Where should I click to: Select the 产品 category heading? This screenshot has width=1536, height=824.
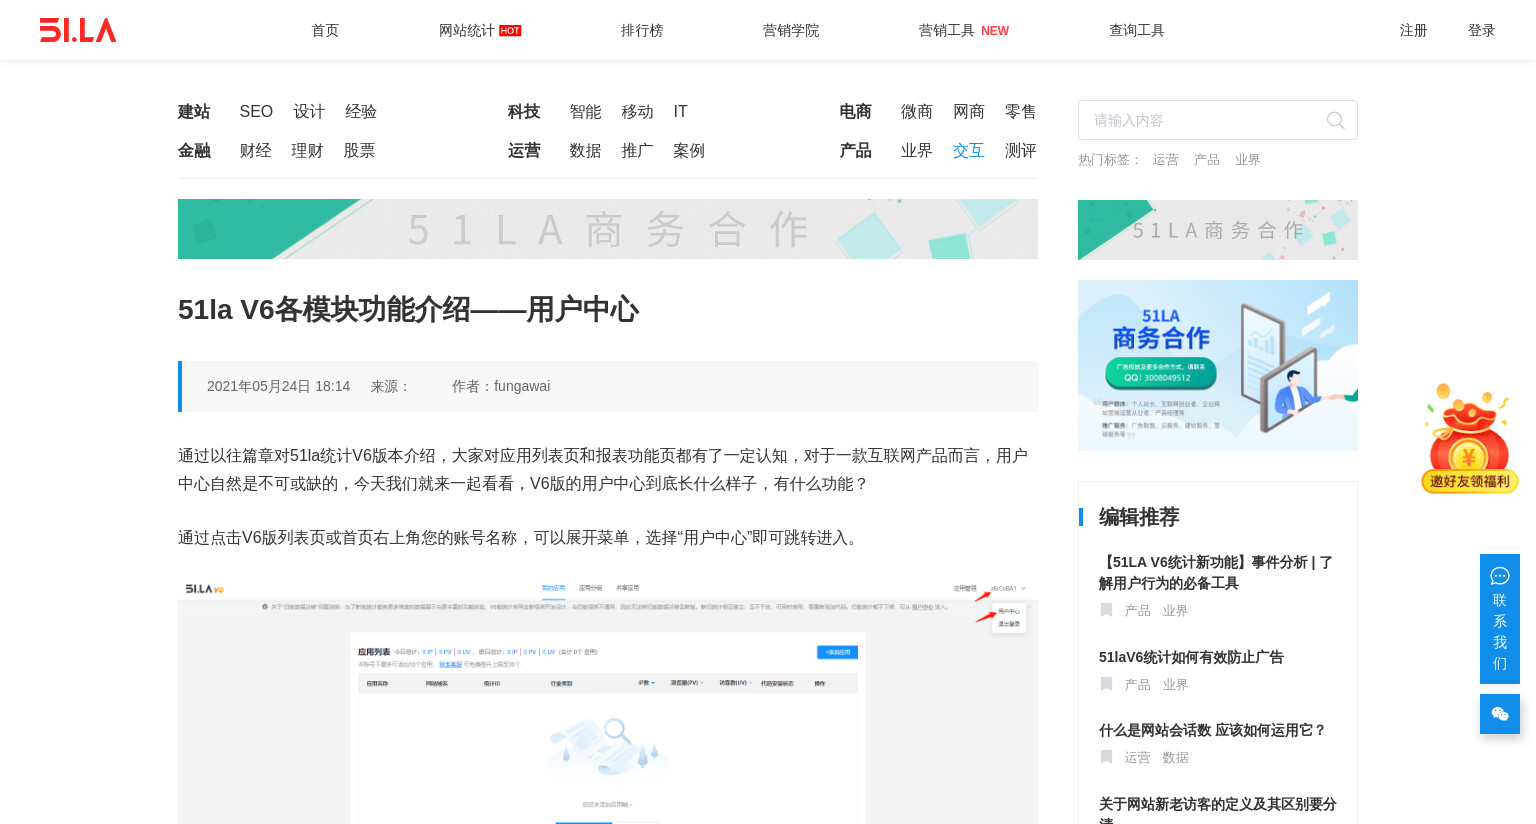(855, 150)
